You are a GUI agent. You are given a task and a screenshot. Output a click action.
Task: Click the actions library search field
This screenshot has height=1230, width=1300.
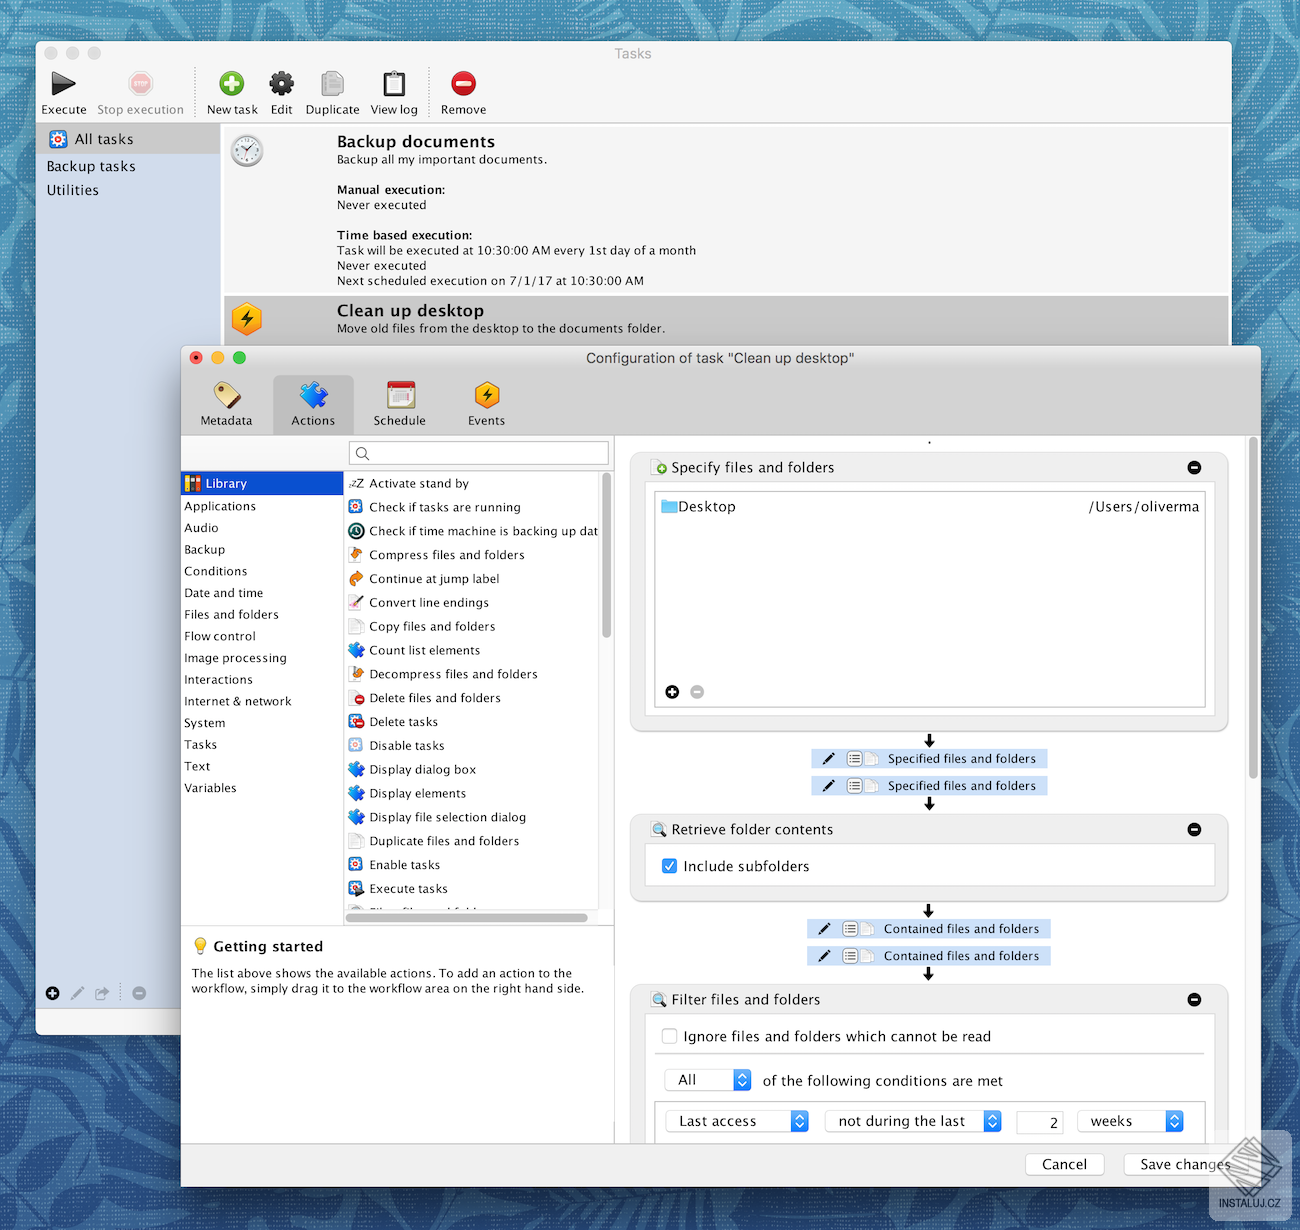tap(479, 453)
